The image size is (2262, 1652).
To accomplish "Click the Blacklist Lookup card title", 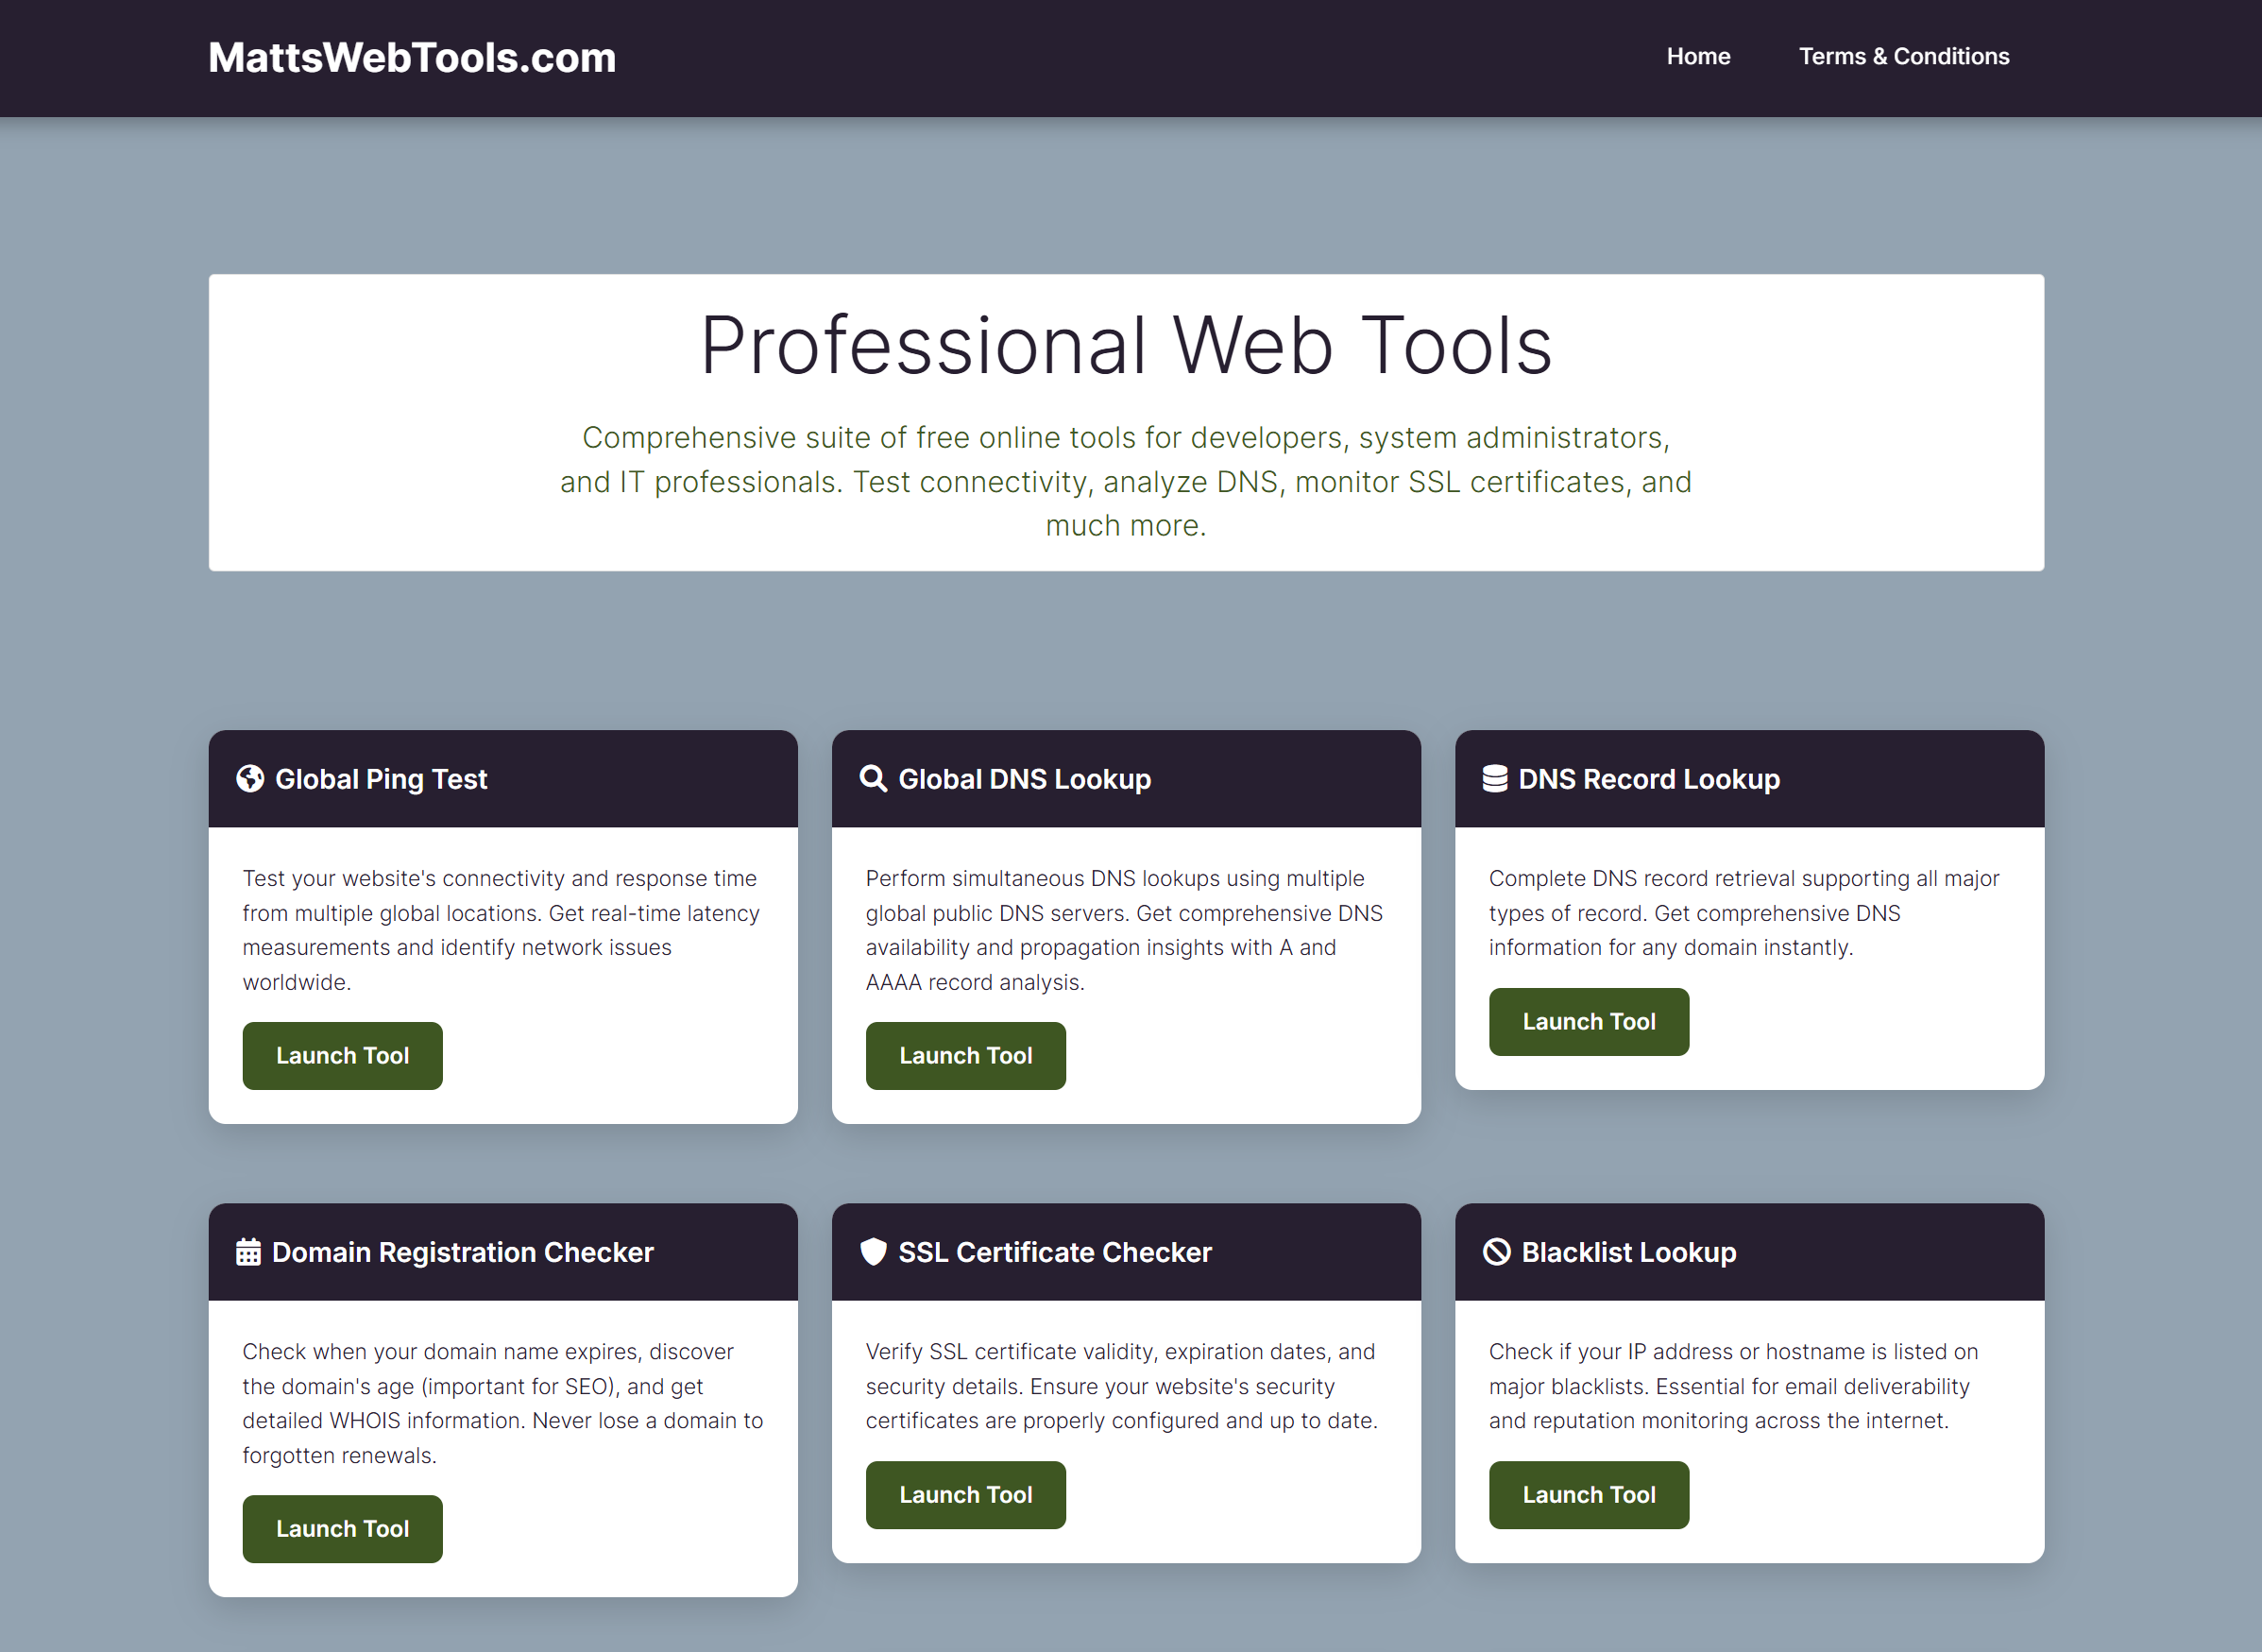I will (x=1628, y=1252).
